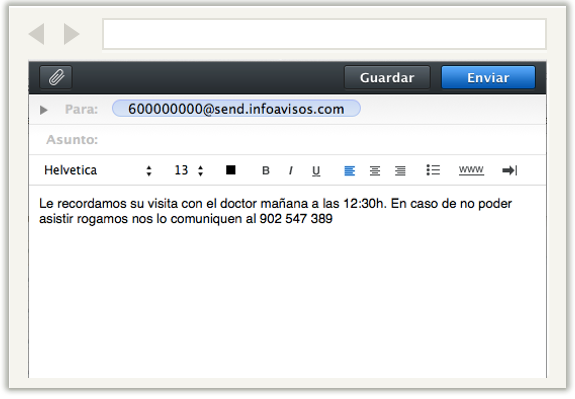The height and width of the screenshot is (399, 575).
Task: Open the black text color swatch
Action: (x=231, y=170)
